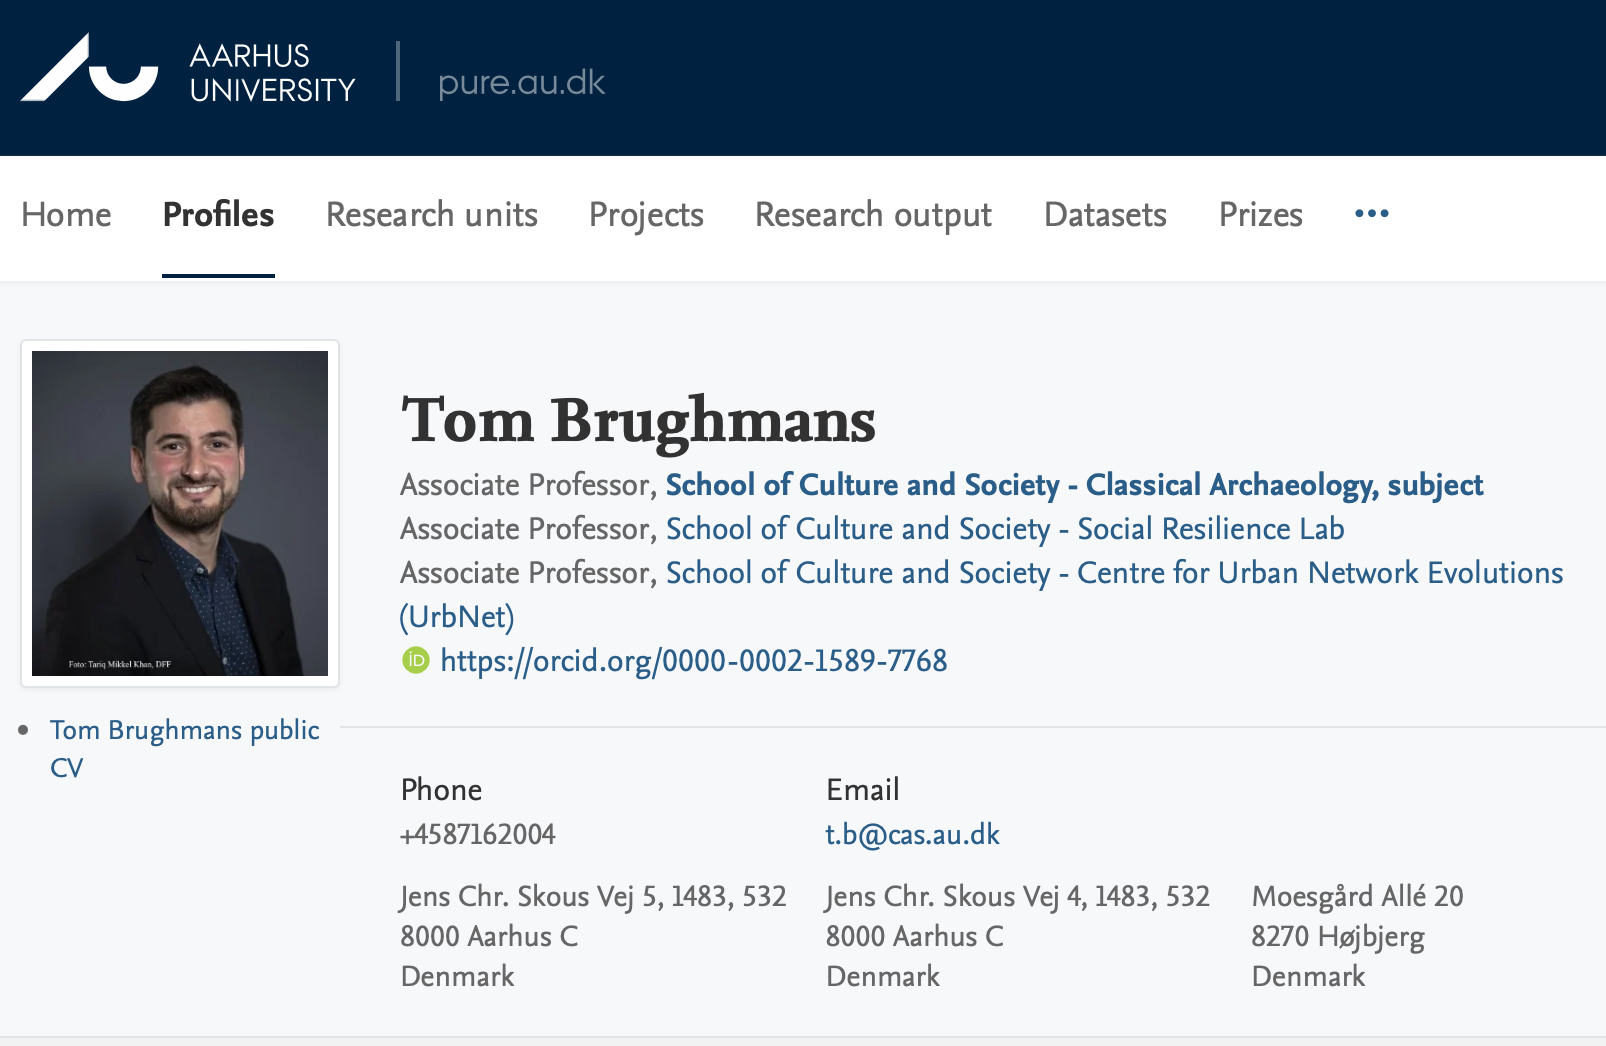
Task: Go to the Prizes section
Action: point(1260,215)
